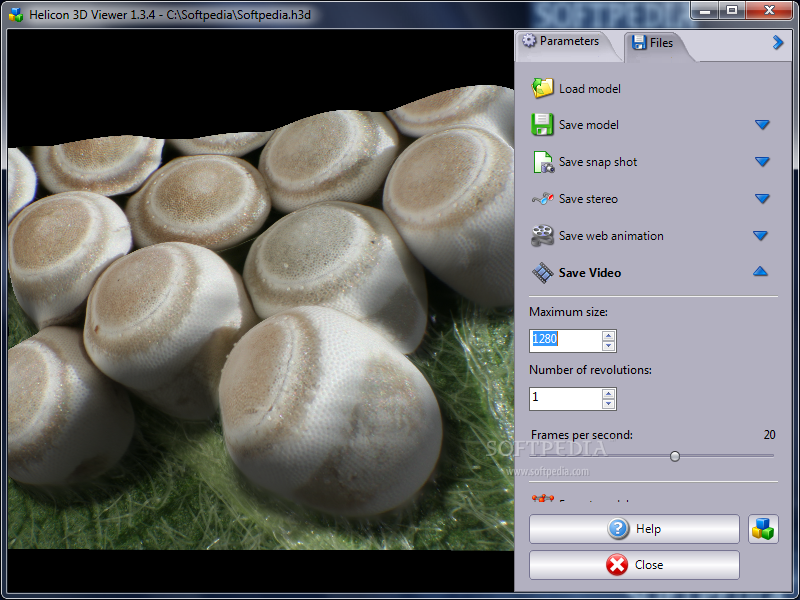Increase Maximum size with the up arrow
The width and height of the screenshot is (800, 600).
click(x=608, y=335)
